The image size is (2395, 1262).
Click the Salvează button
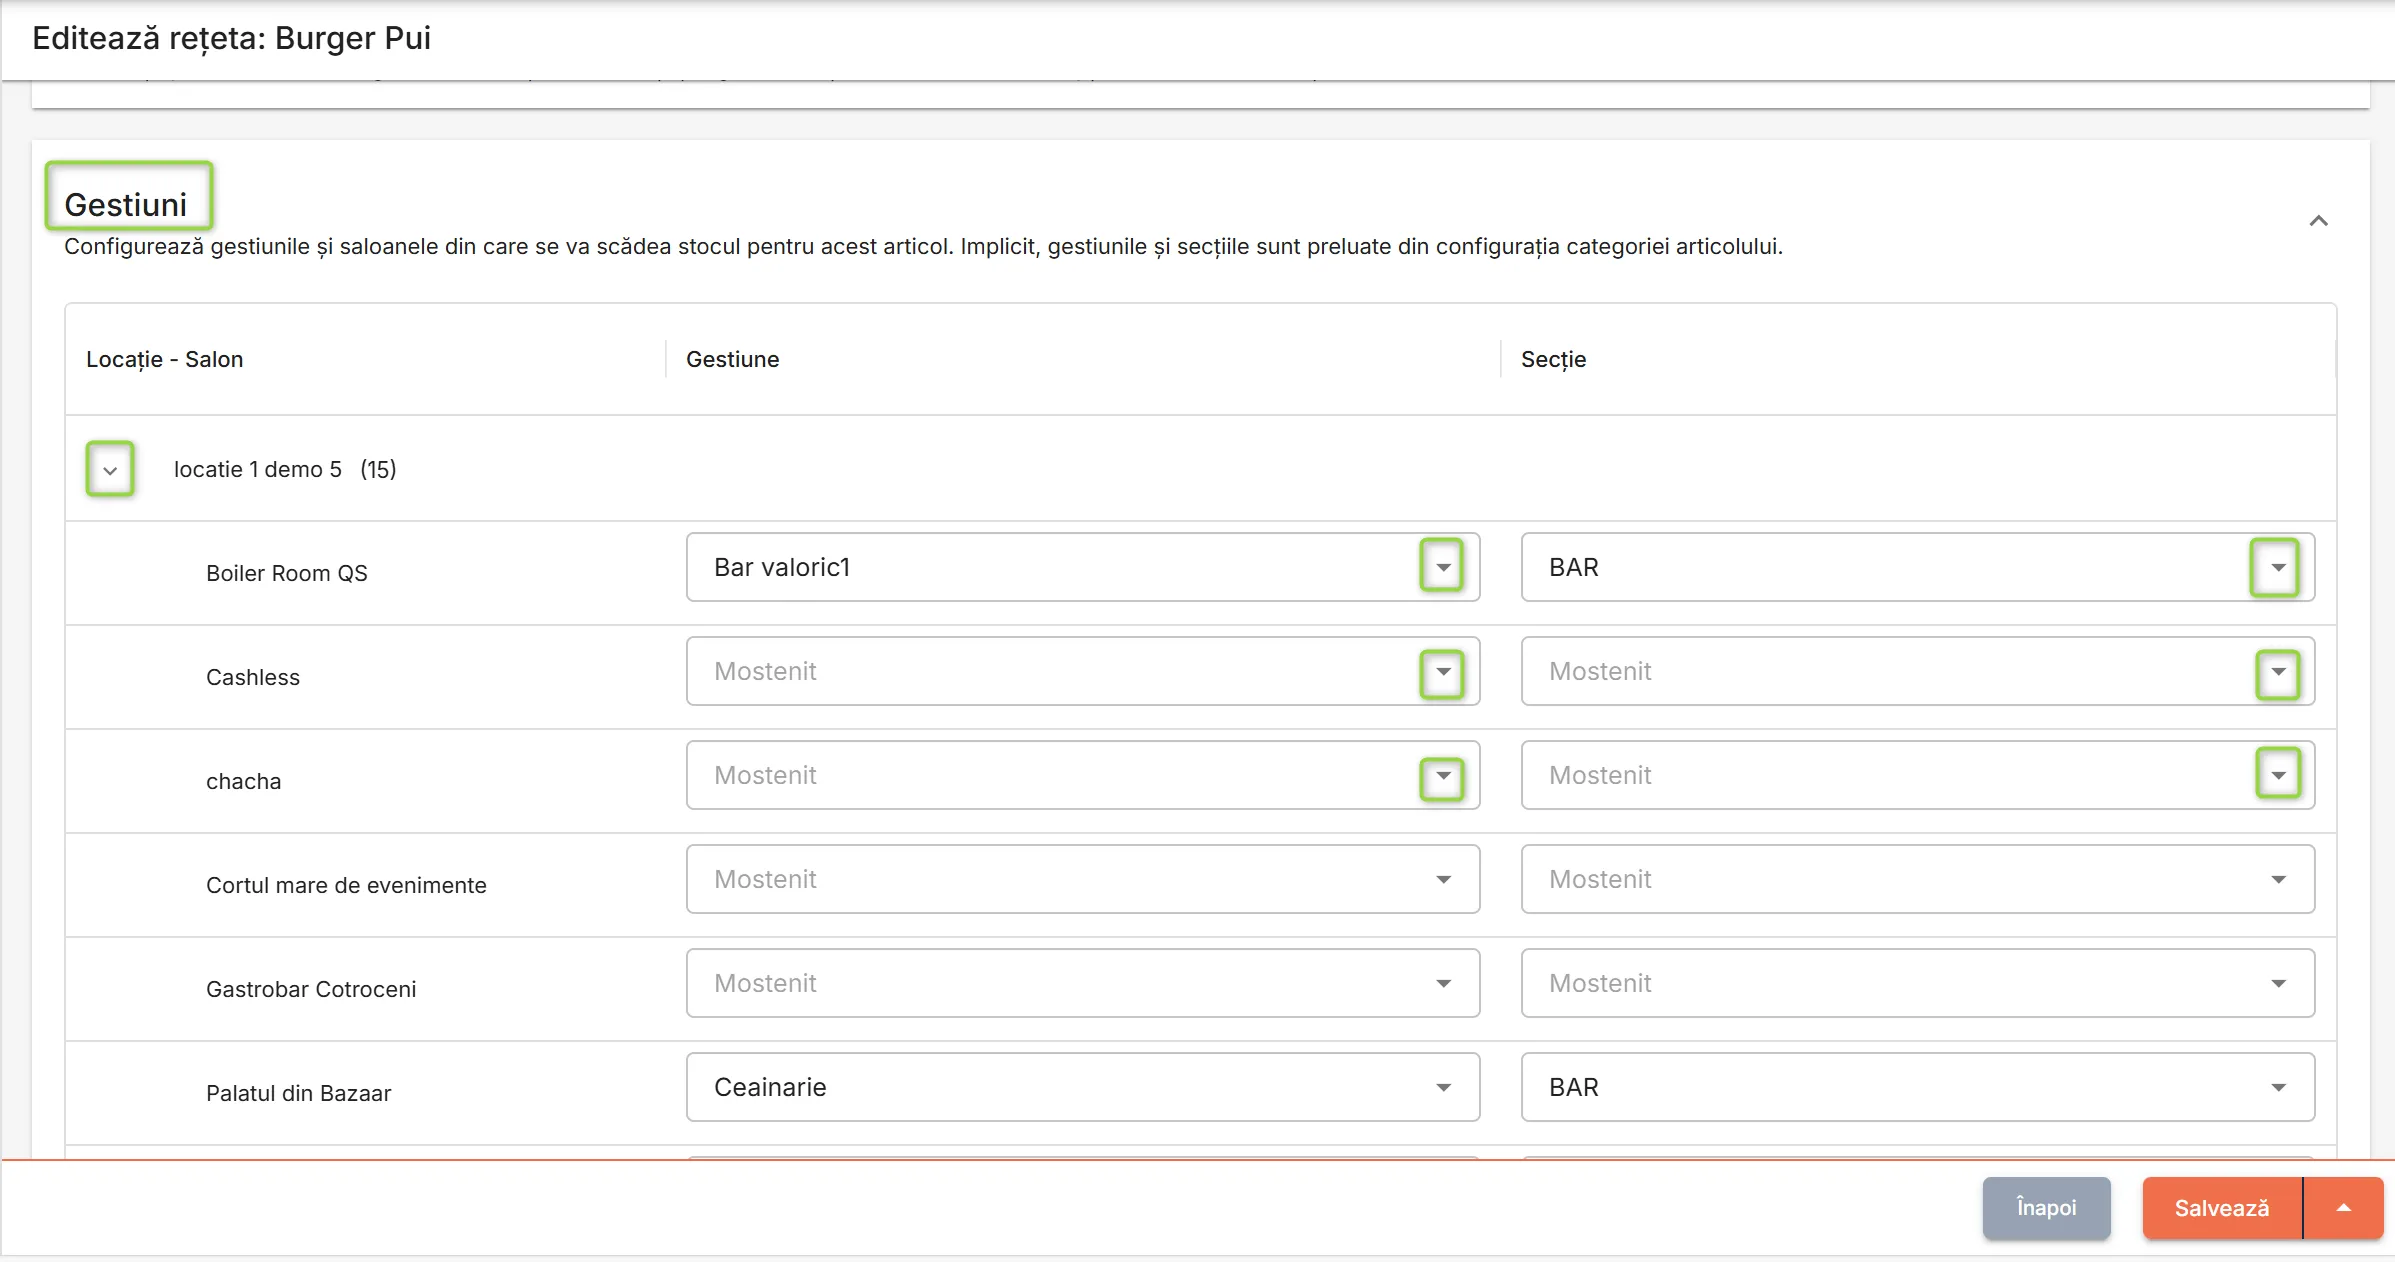tap(2222, 1208)
